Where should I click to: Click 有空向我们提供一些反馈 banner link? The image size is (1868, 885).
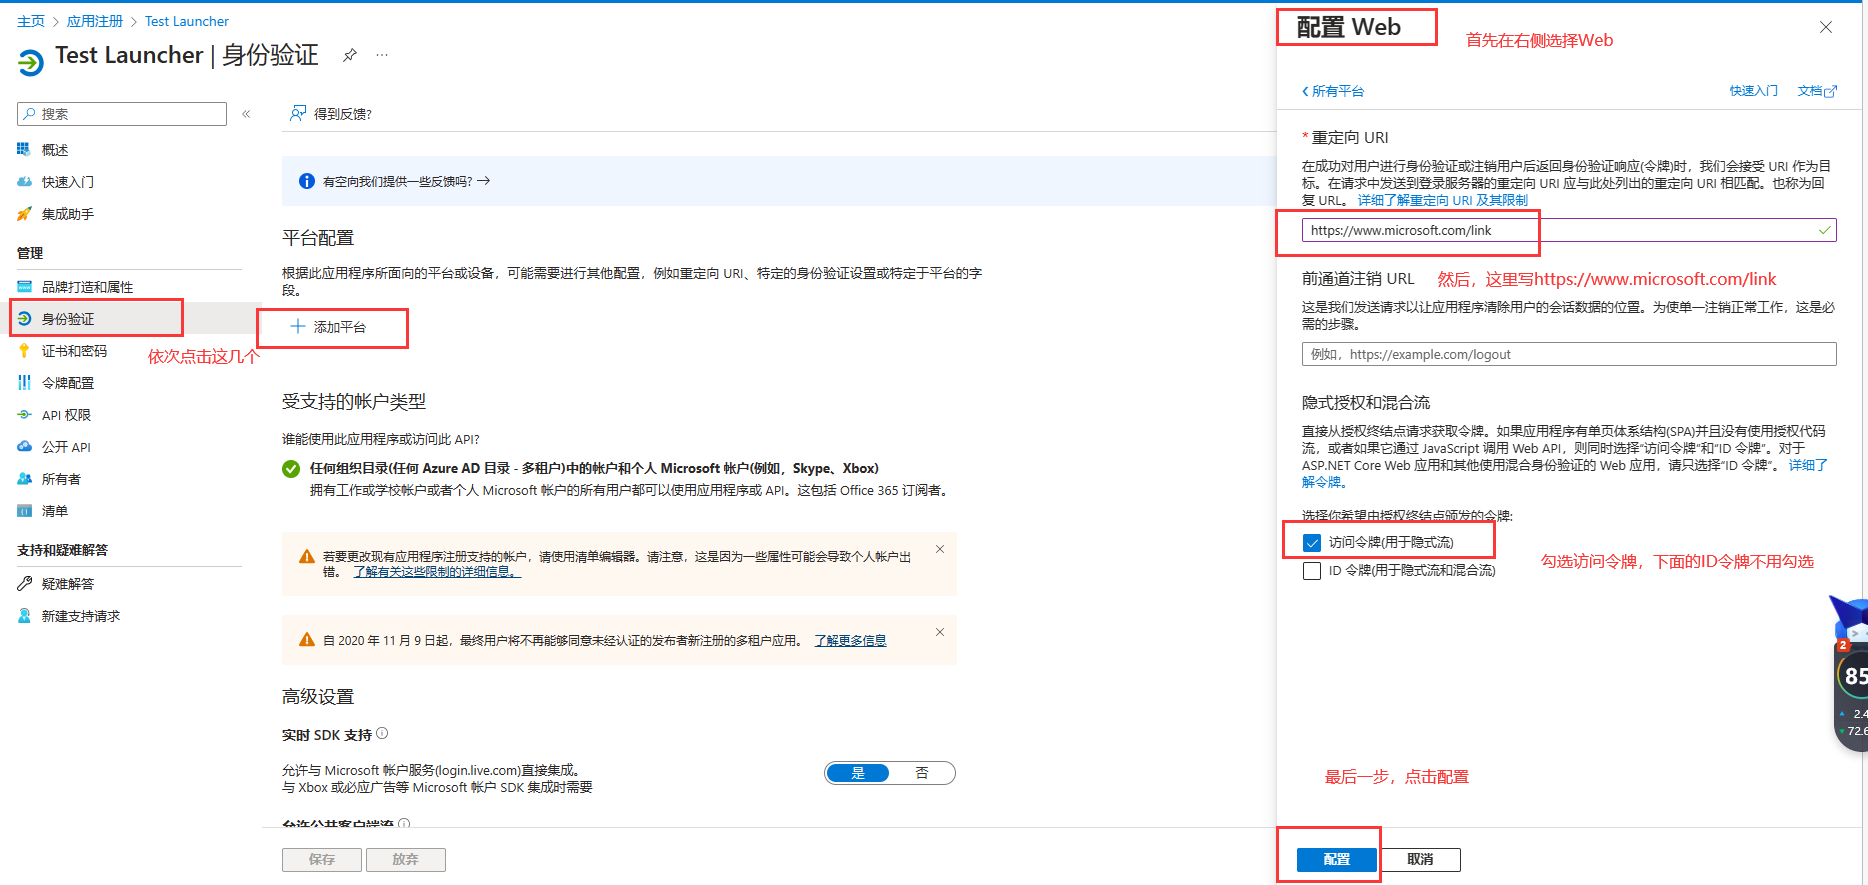pyautogui.click(x=406, y=181)
